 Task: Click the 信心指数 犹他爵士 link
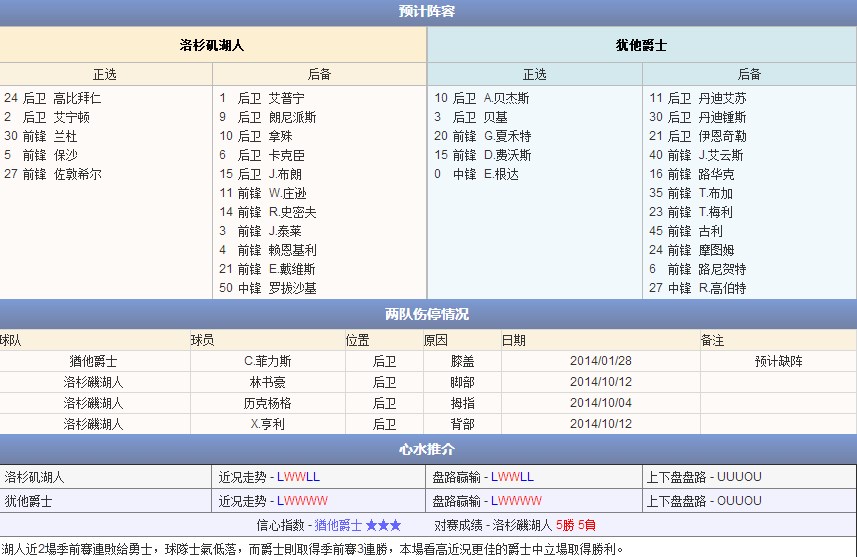338,525
